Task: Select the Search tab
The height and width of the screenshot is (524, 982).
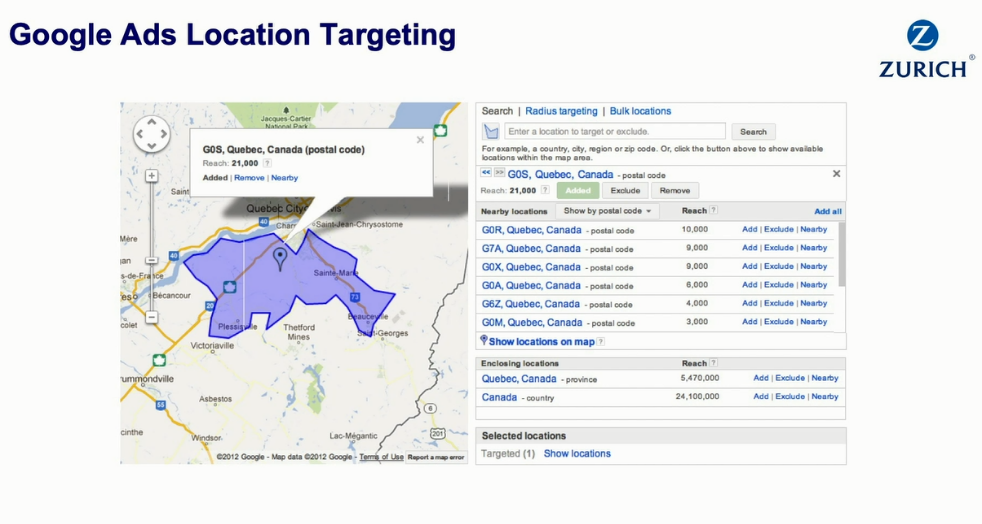Action: pos(497,111)
